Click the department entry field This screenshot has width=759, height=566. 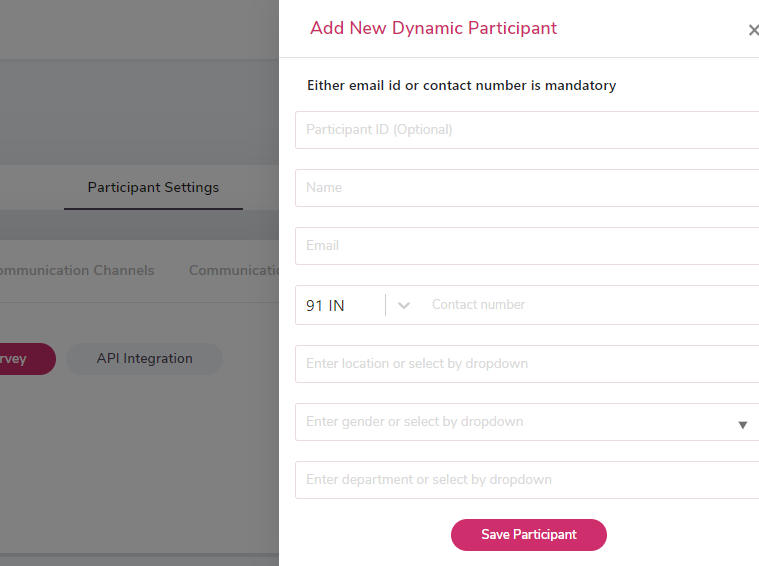[x=527, y=480]
